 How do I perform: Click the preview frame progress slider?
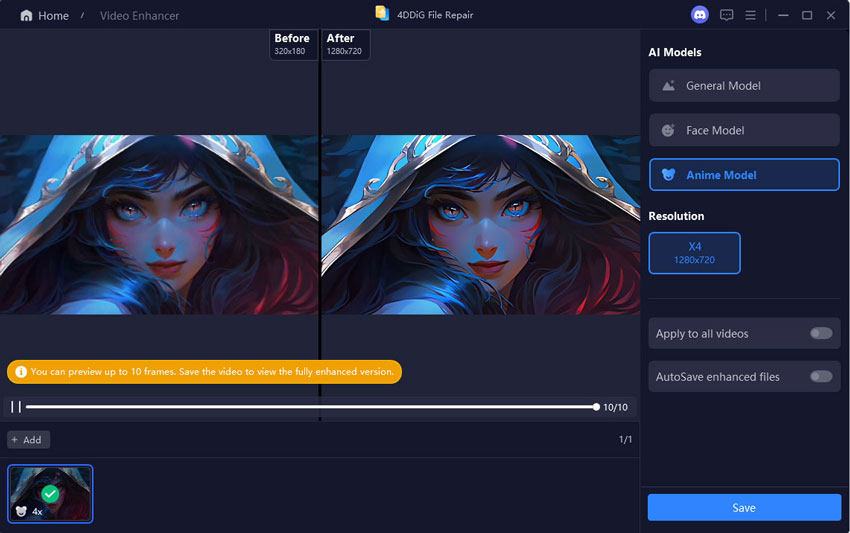click(311, 407)
